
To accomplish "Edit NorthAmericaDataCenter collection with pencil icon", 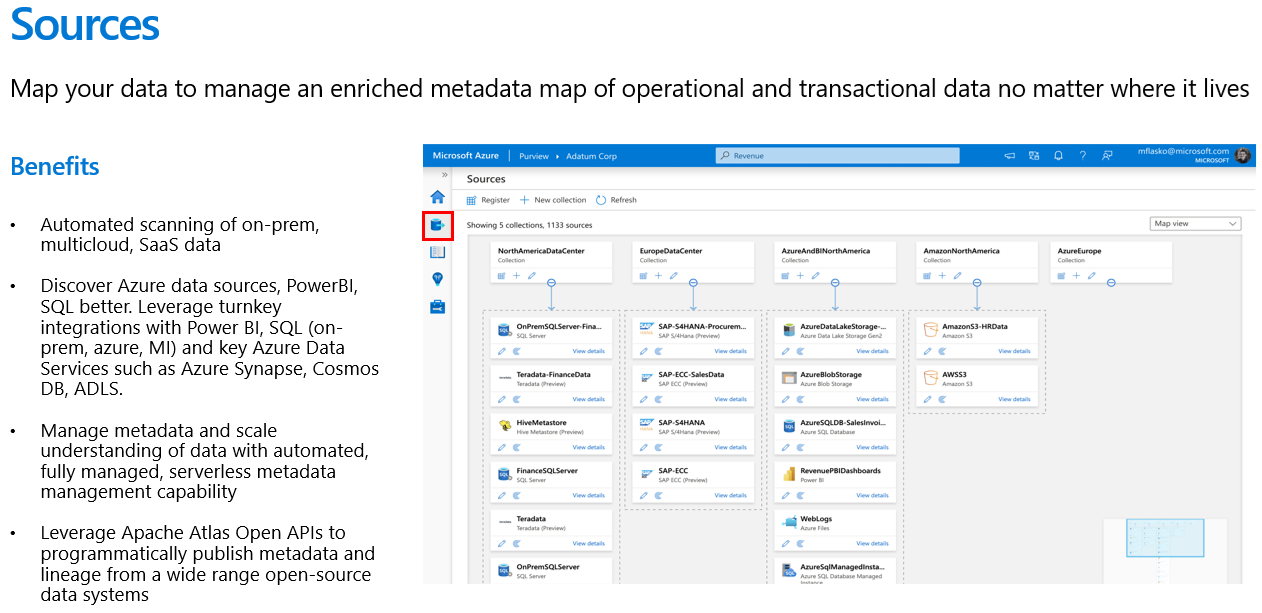I will coord(532,276).
